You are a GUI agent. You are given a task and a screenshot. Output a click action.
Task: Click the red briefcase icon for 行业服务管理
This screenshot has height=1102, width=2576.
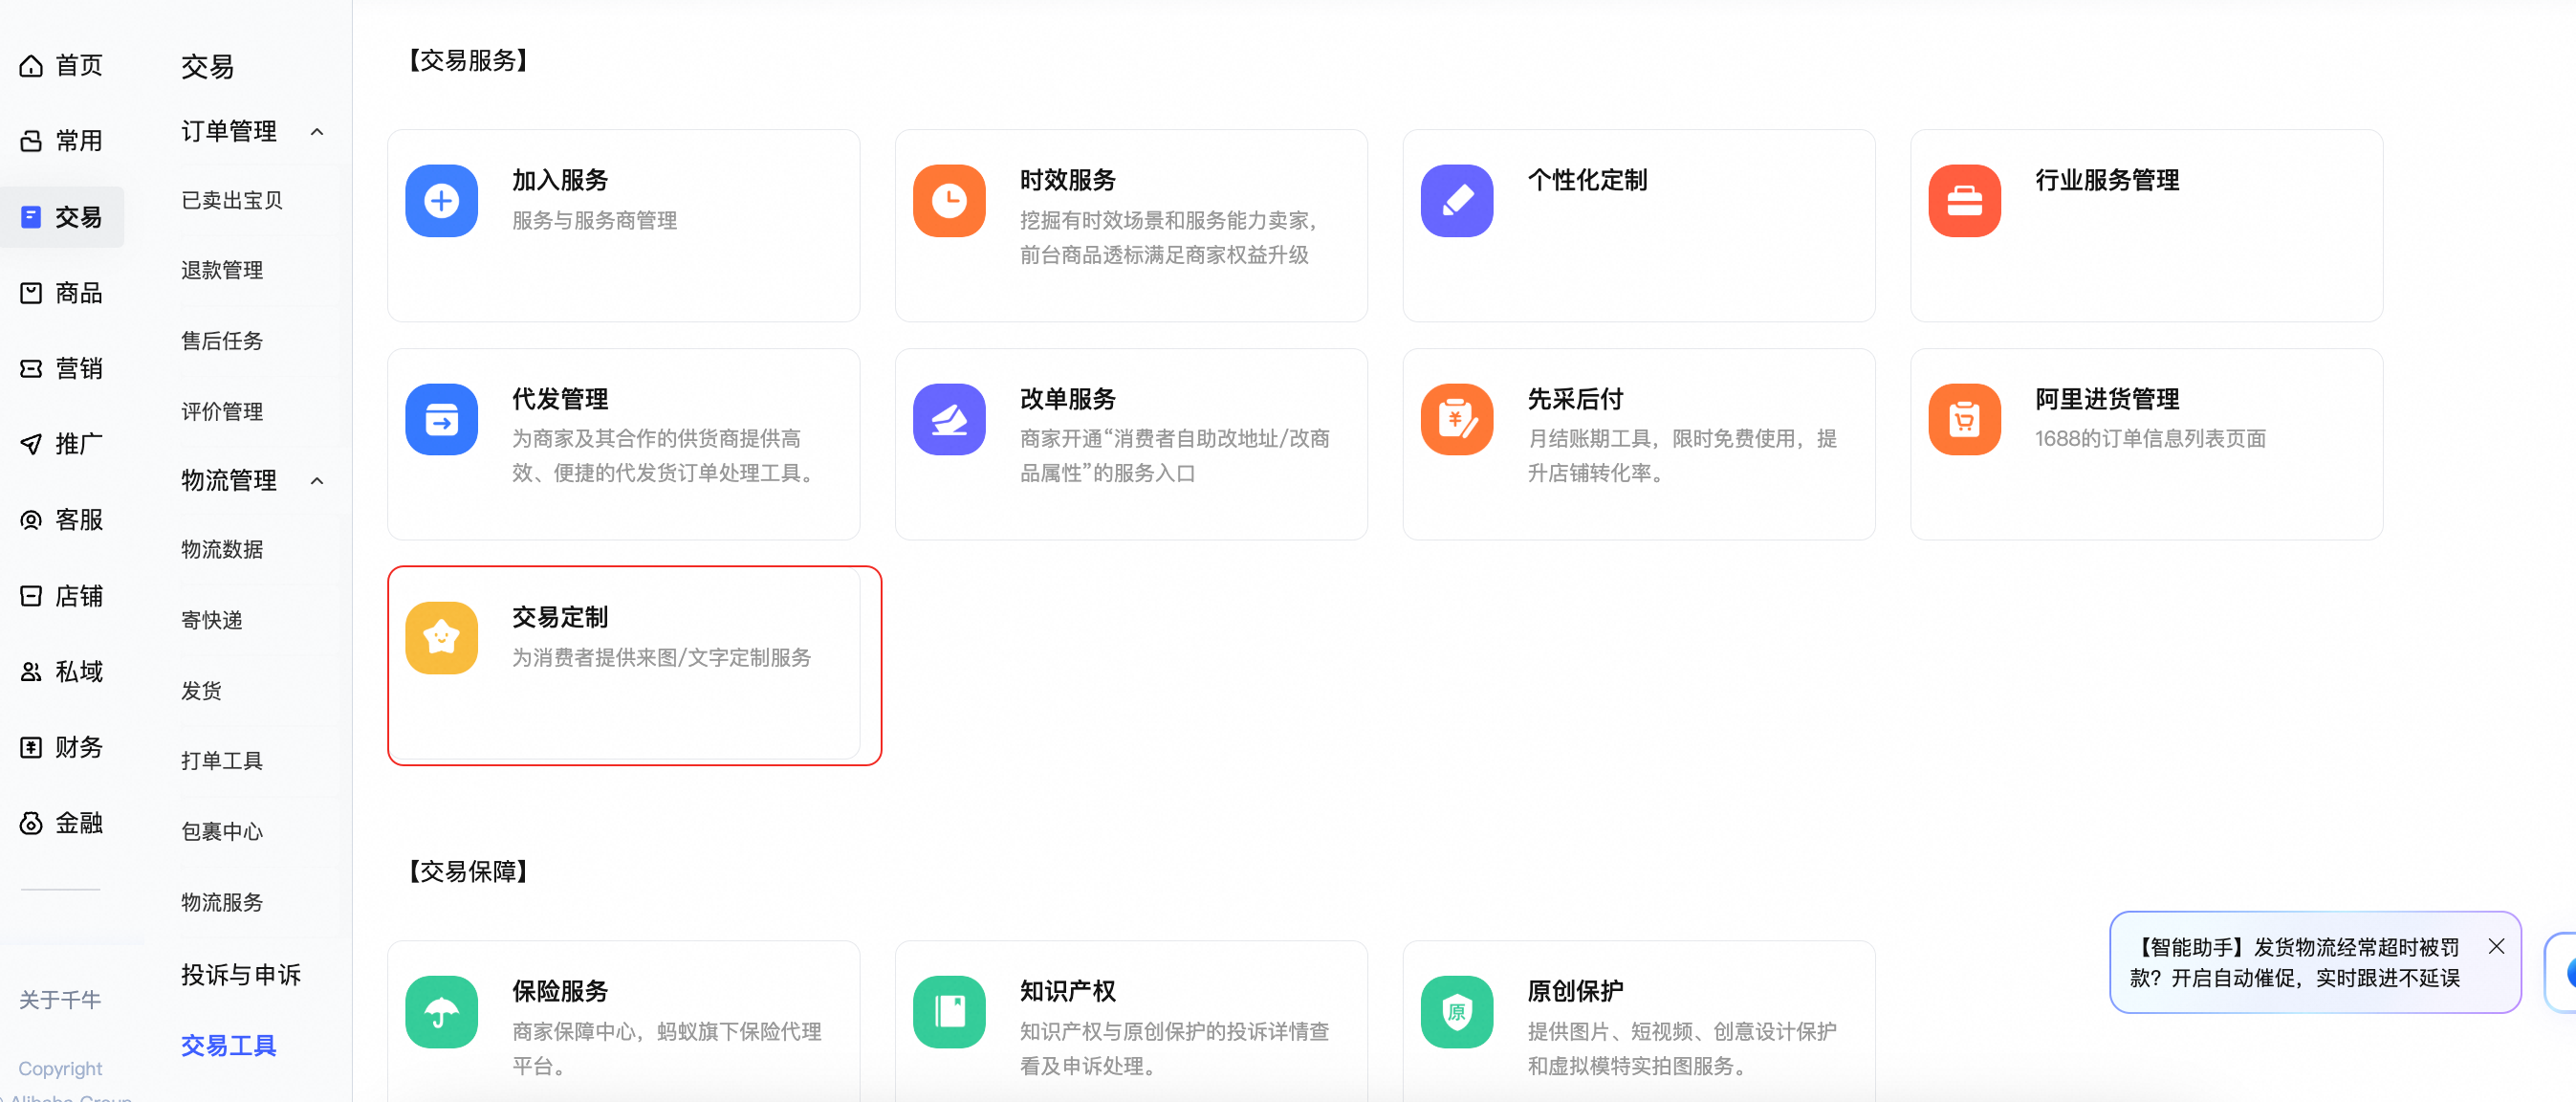(1965, 201)
